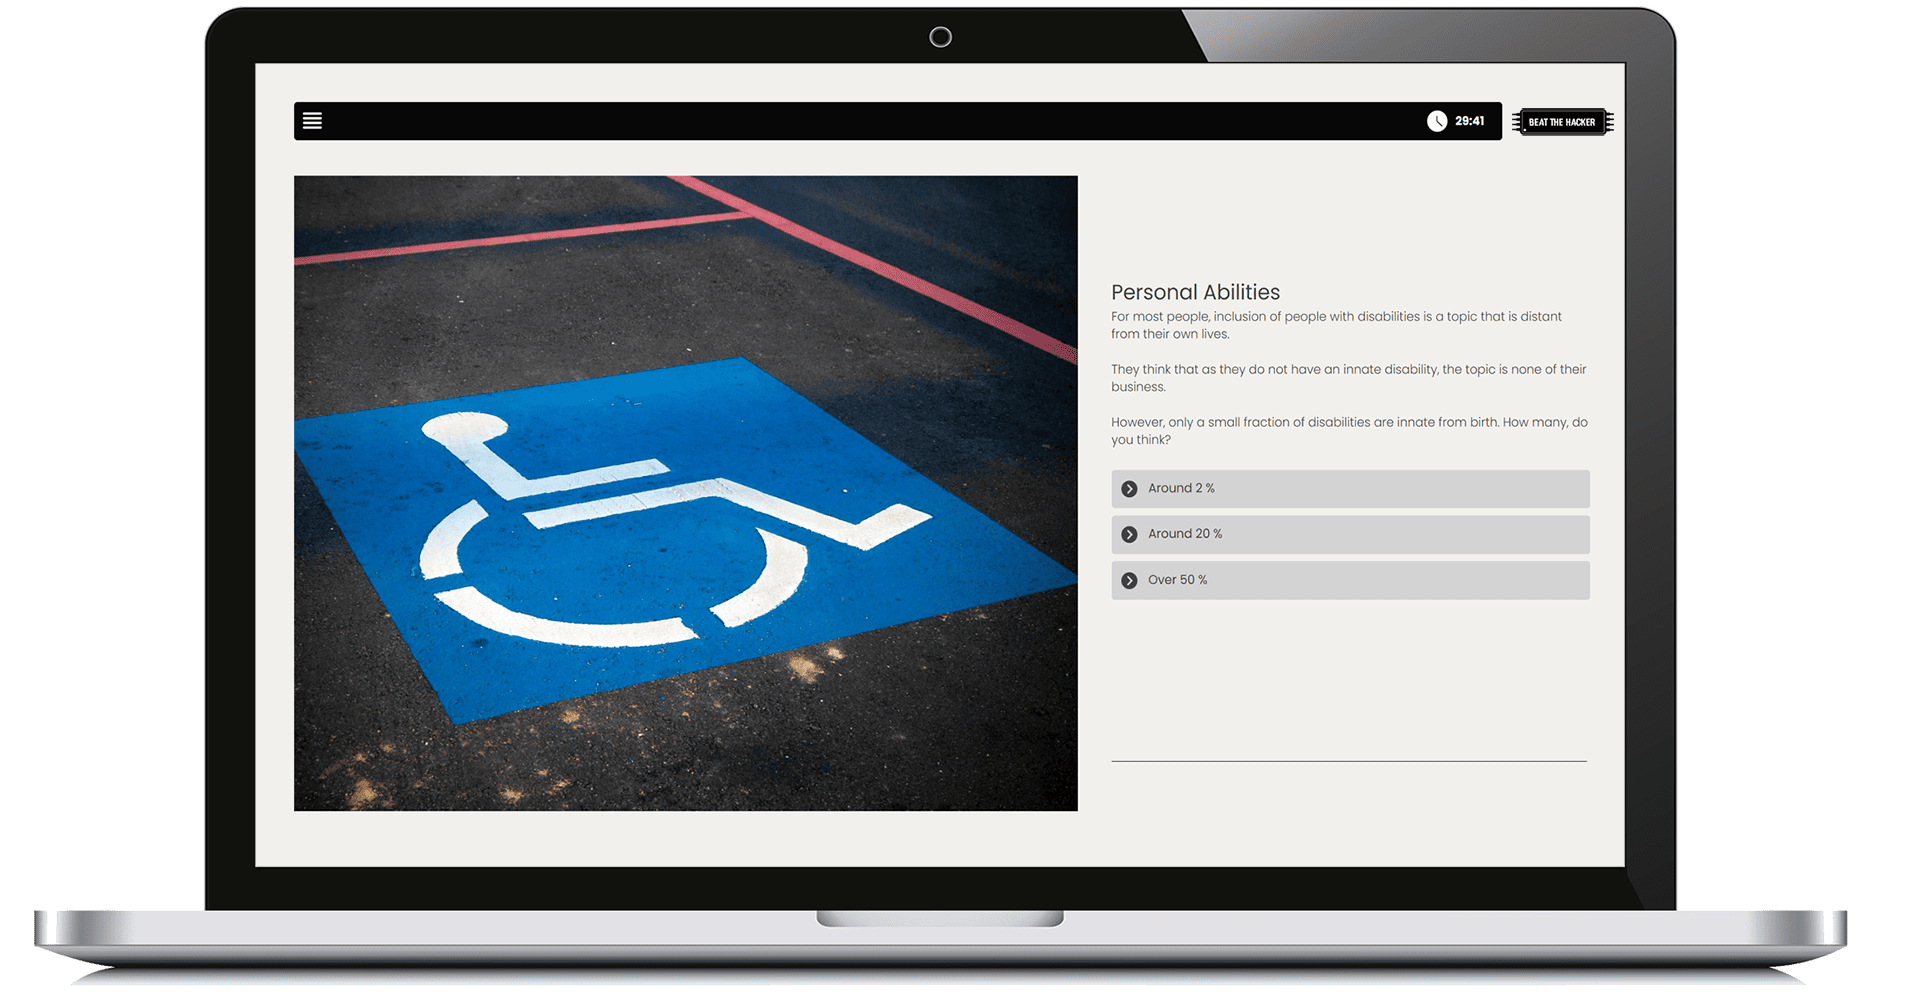The width and height of the screenshot is (1920, 1006).
Task: Click the 29:41 countdown timer text
Action: click(x=1469, y=121)
